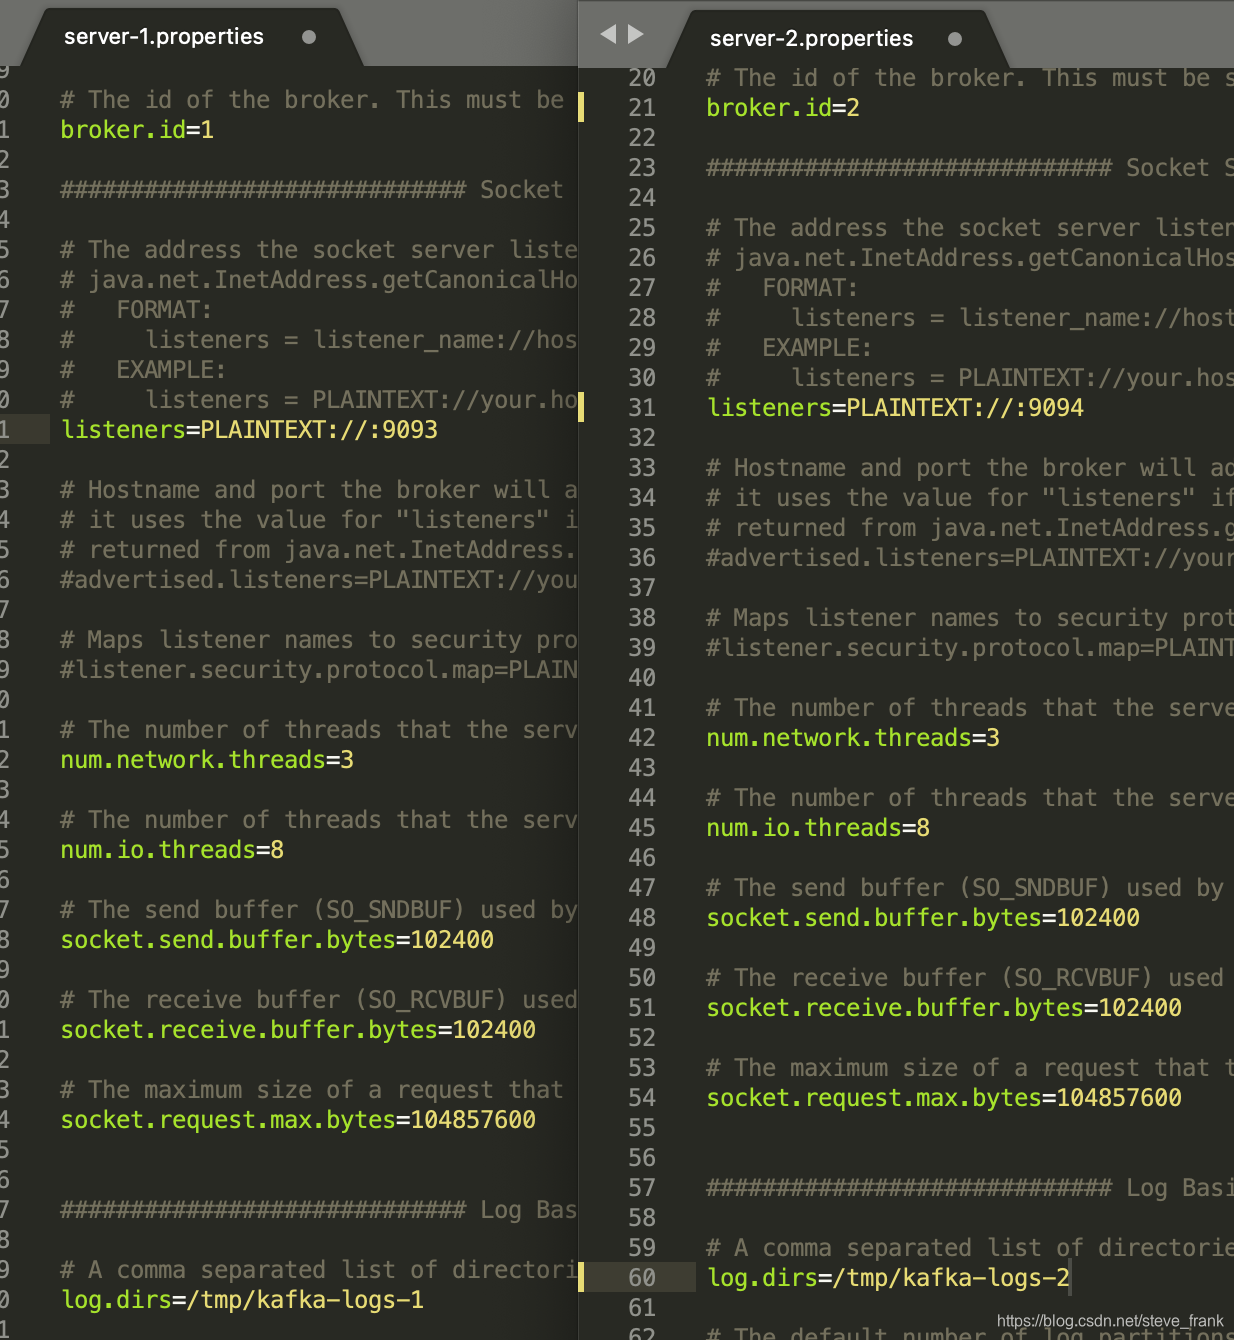The image size is (1234, 1340).
Task: Click num.network.threads=3 in server-1 pane
Action: pyautogui.click(x=207, y=760)
